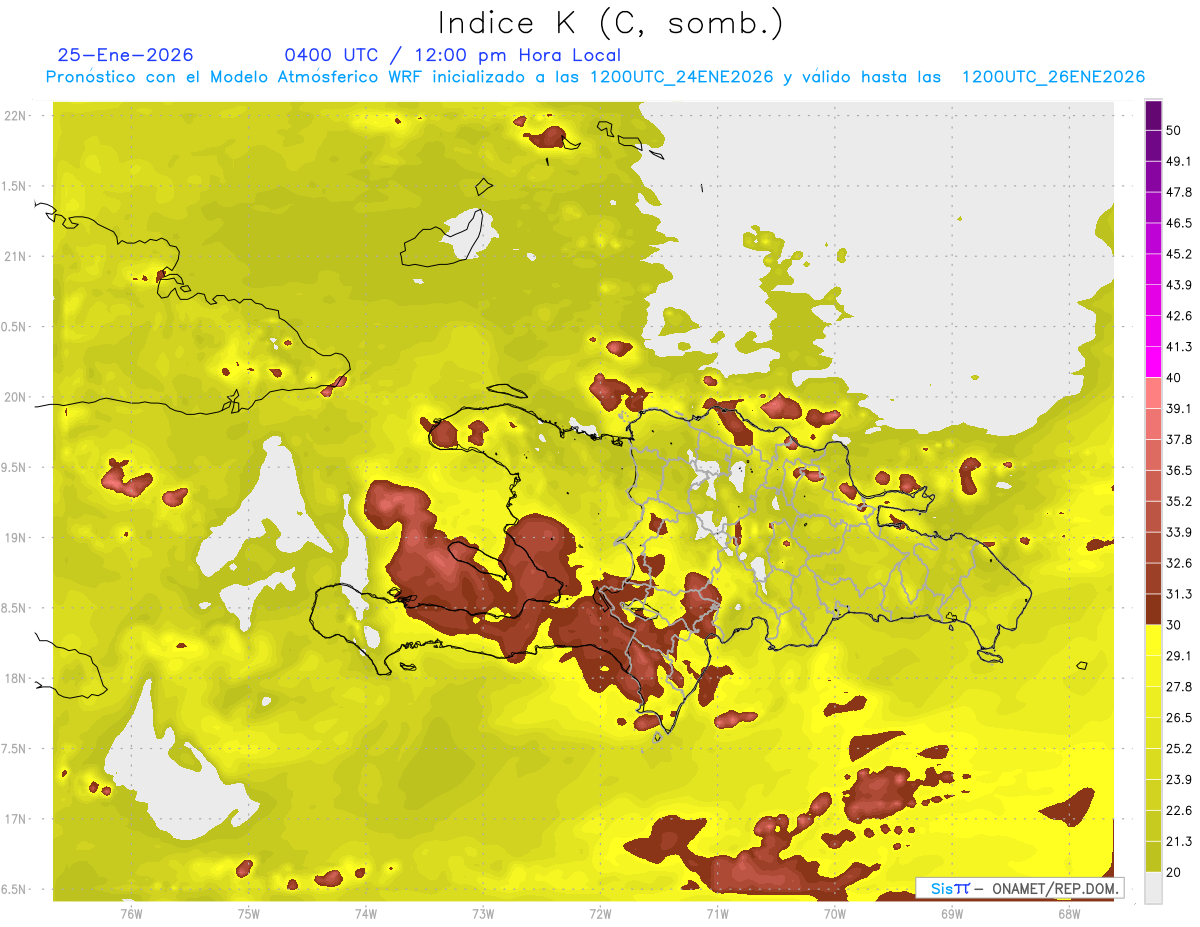1200x927 pixels.
Task: Click the latitude label '19N'
Action: [x=16, y=537]
